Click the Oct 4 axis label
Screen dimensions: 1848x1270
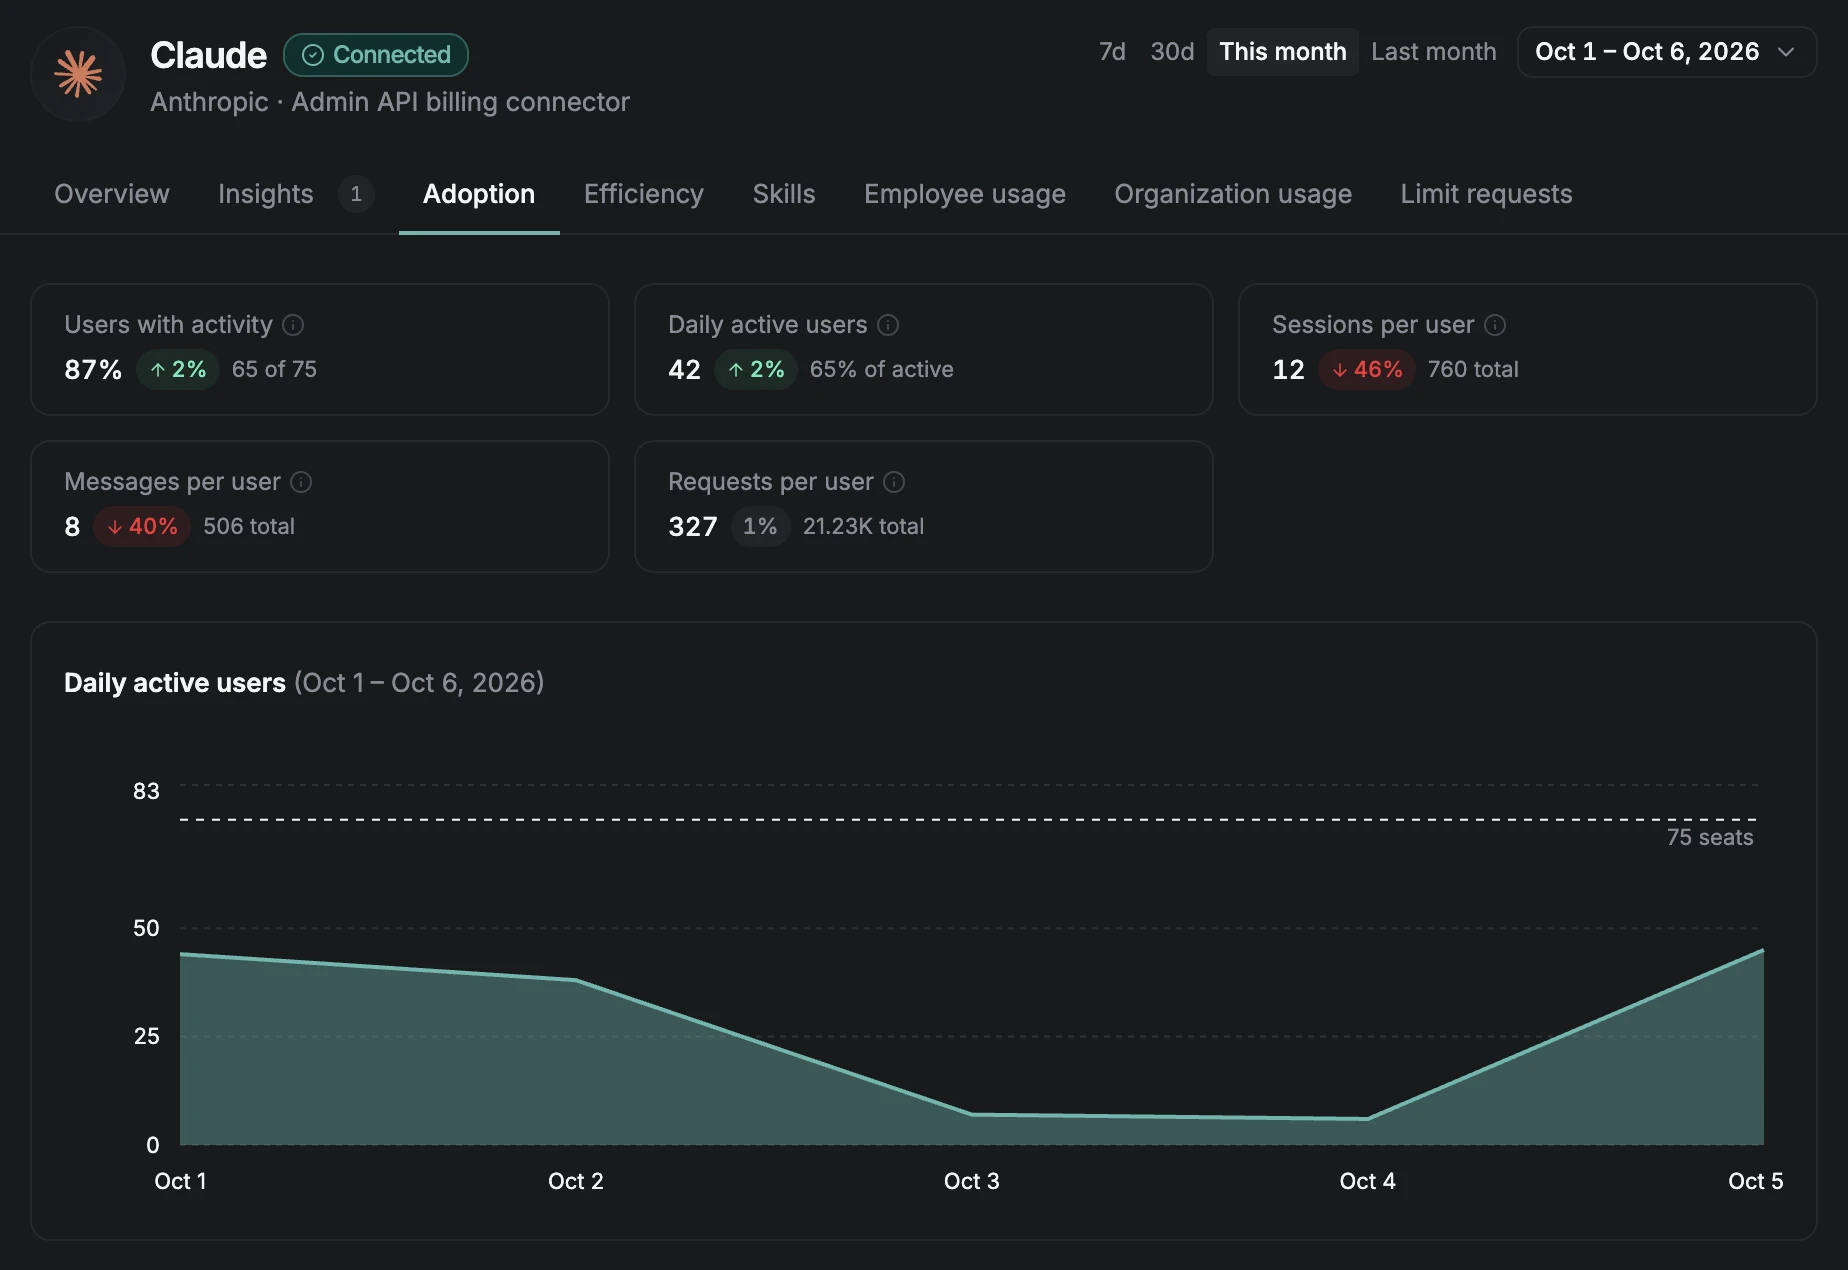[x=1367, y=1182]
